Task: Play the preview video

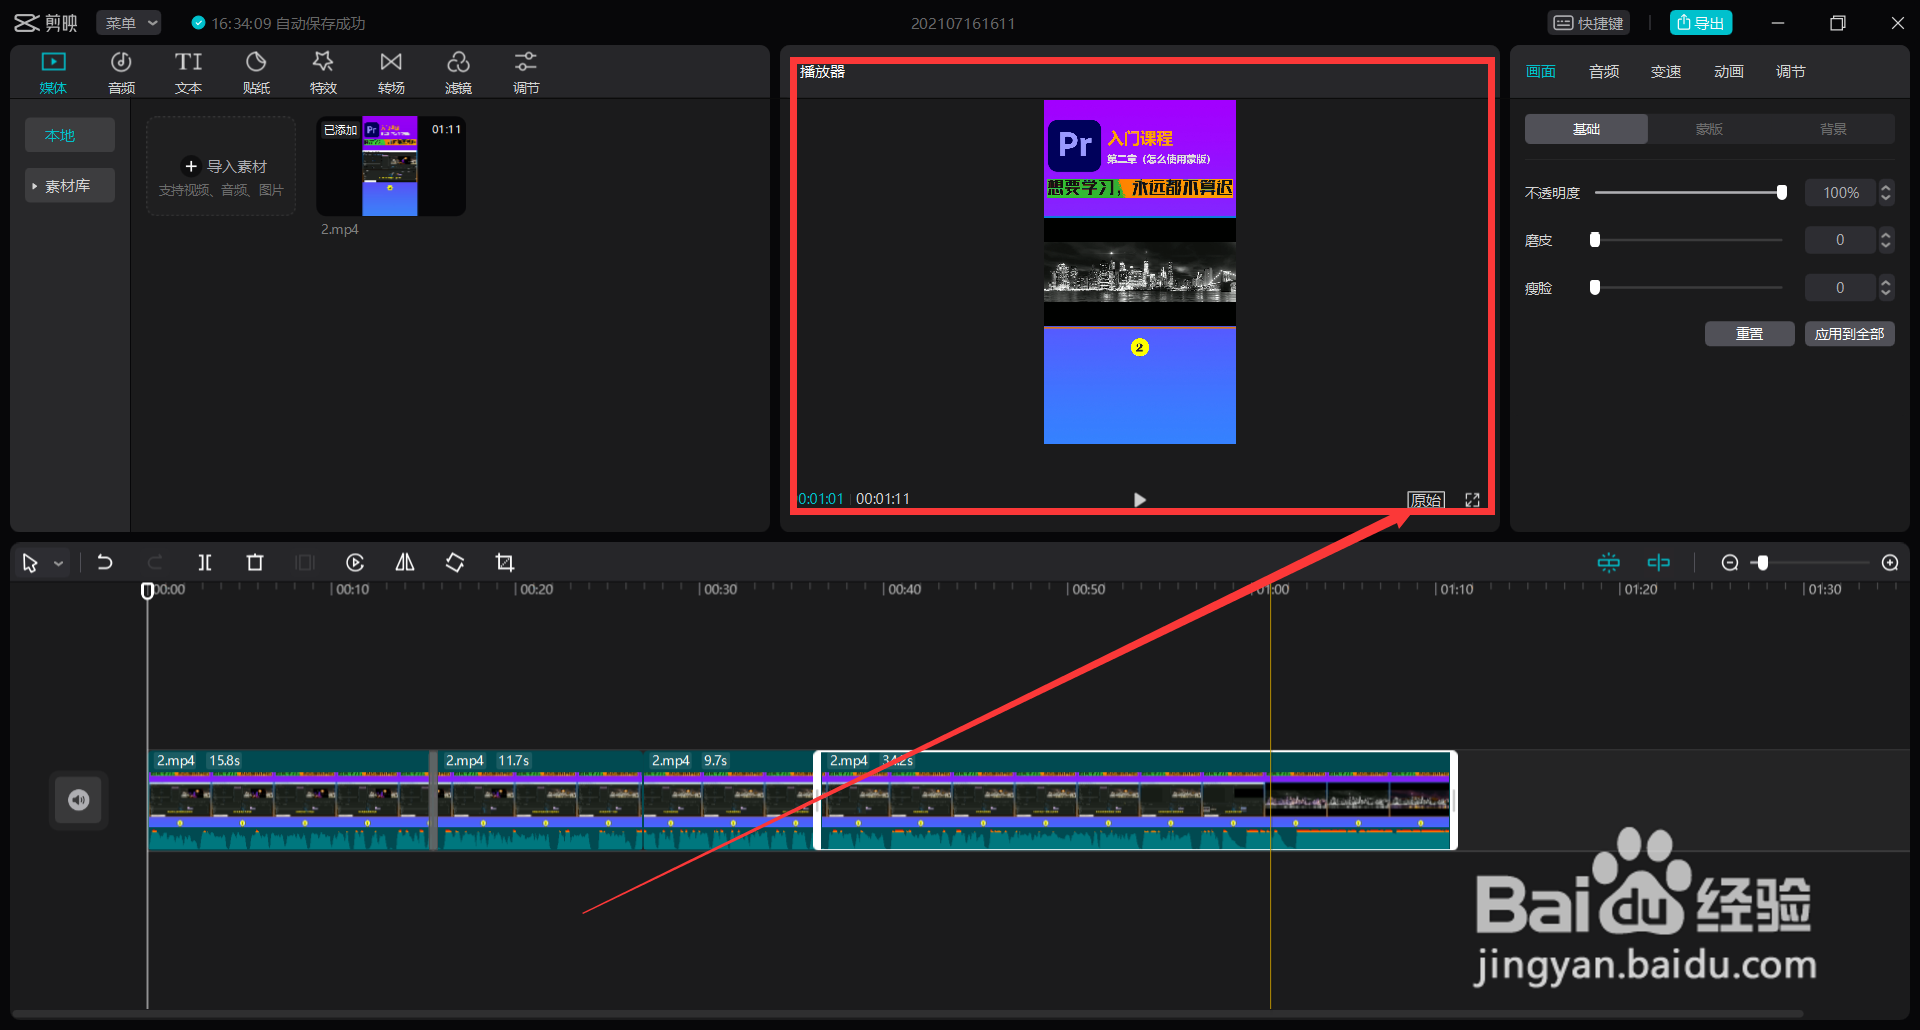Action: coord(1139,500)
